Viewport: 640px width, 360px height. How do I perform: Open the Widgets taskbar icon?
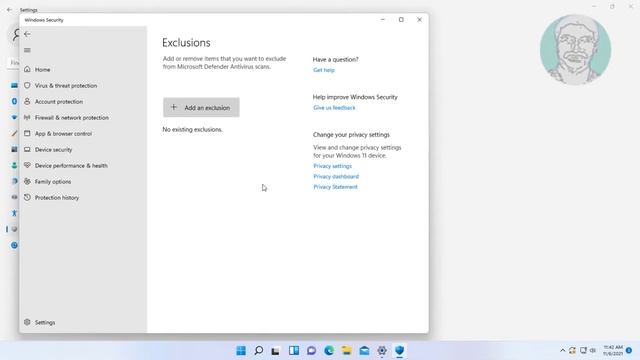(294, 350)
